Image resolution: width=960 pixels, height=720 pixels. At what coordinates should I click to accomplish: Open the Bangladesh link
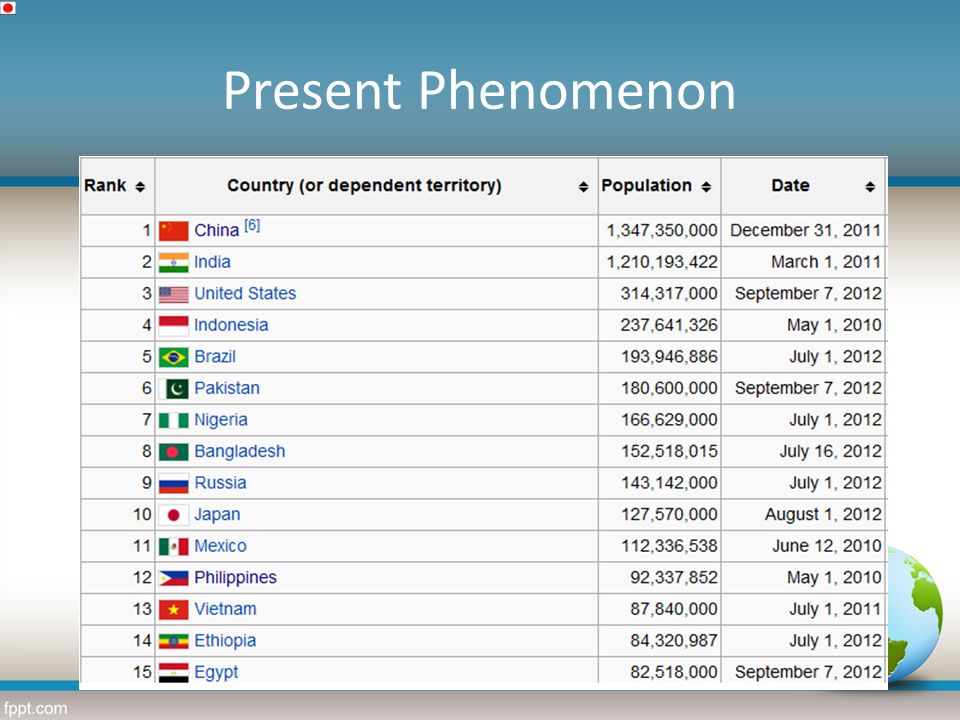click(x=239, y=452)
